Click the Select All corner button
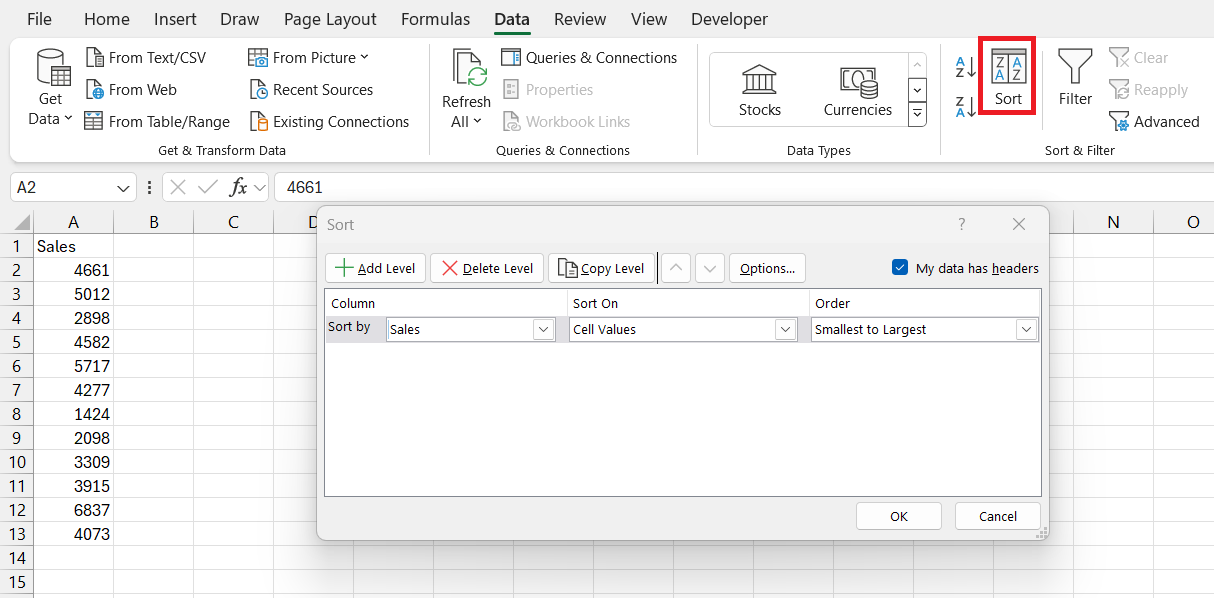The width and height of the screenshot is (1214, 598). click(x=16, y=222)
